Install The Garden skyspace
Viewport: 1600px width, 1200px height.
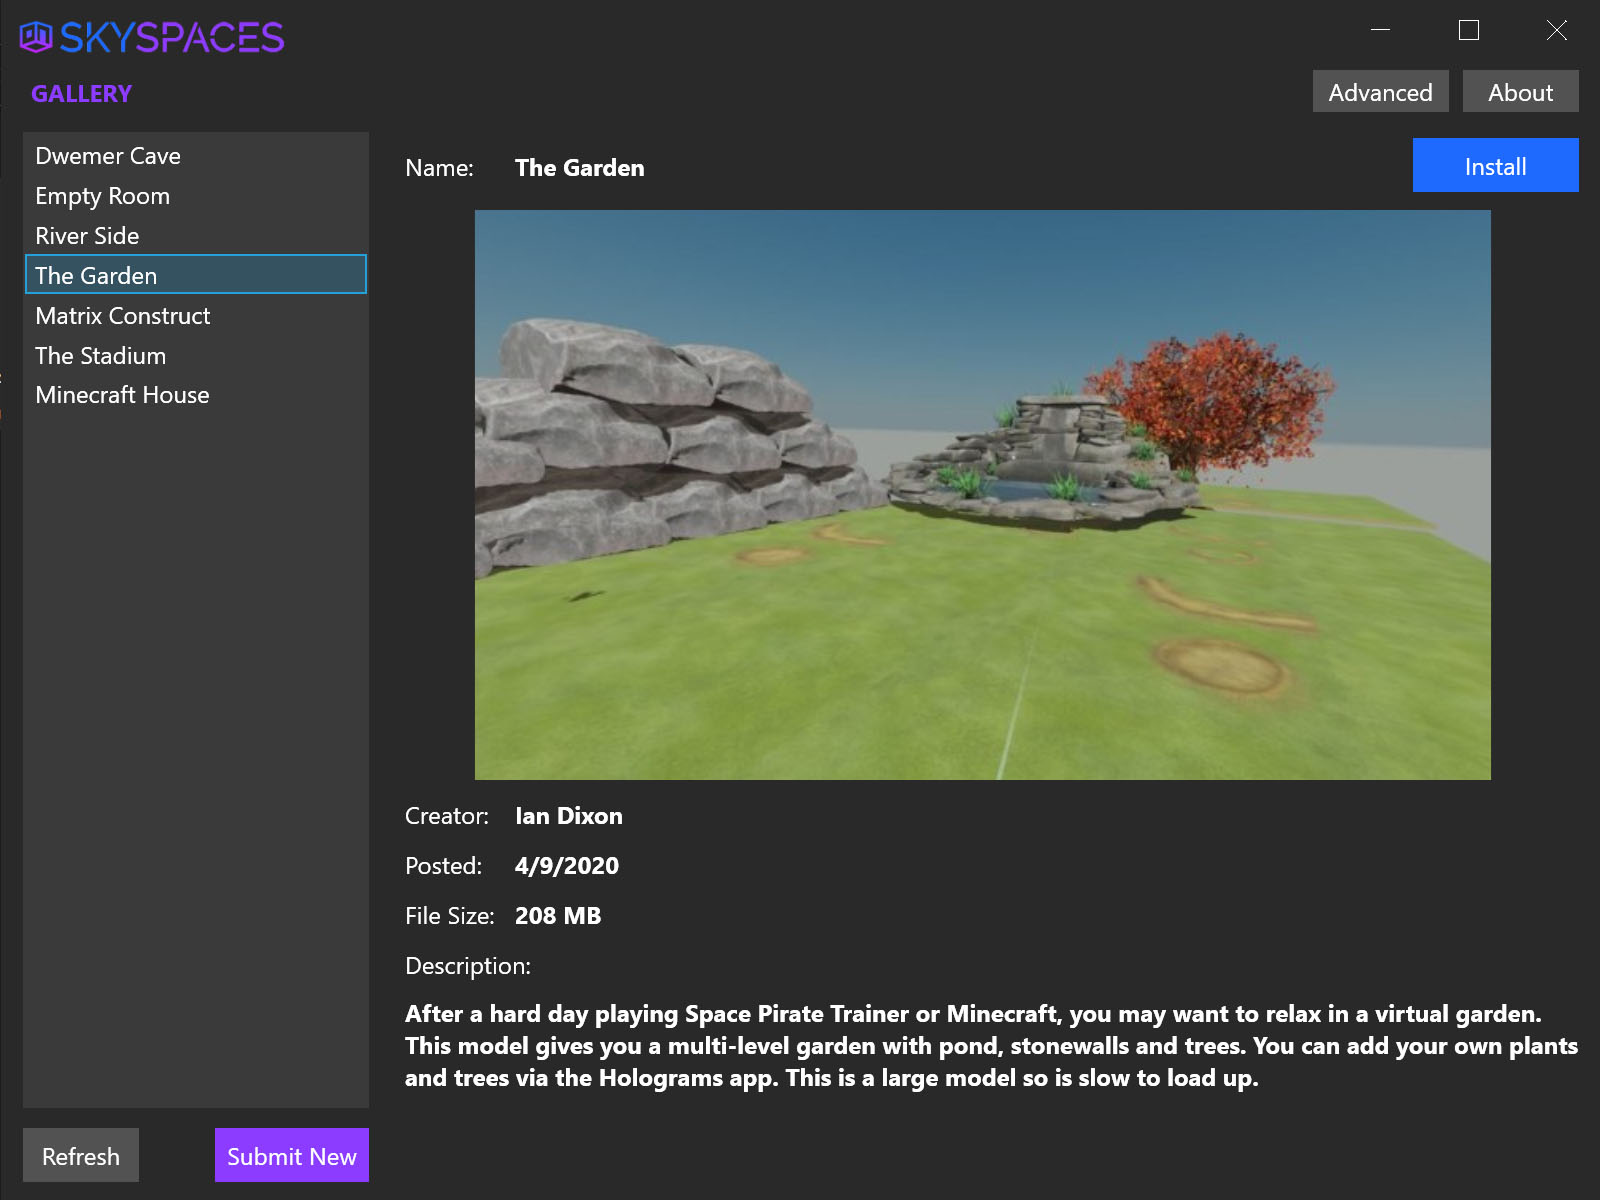click(x=1495, y=166)
